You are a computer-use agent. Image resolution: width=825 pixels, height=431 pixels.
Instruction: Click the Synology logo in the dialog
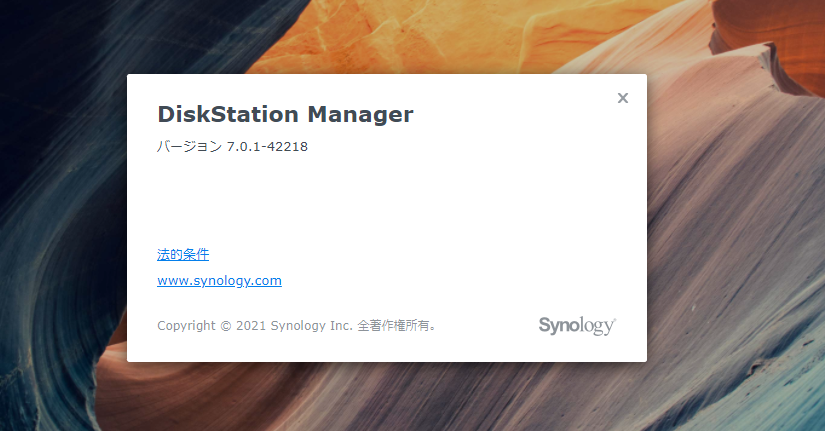[x=577, y=326]
